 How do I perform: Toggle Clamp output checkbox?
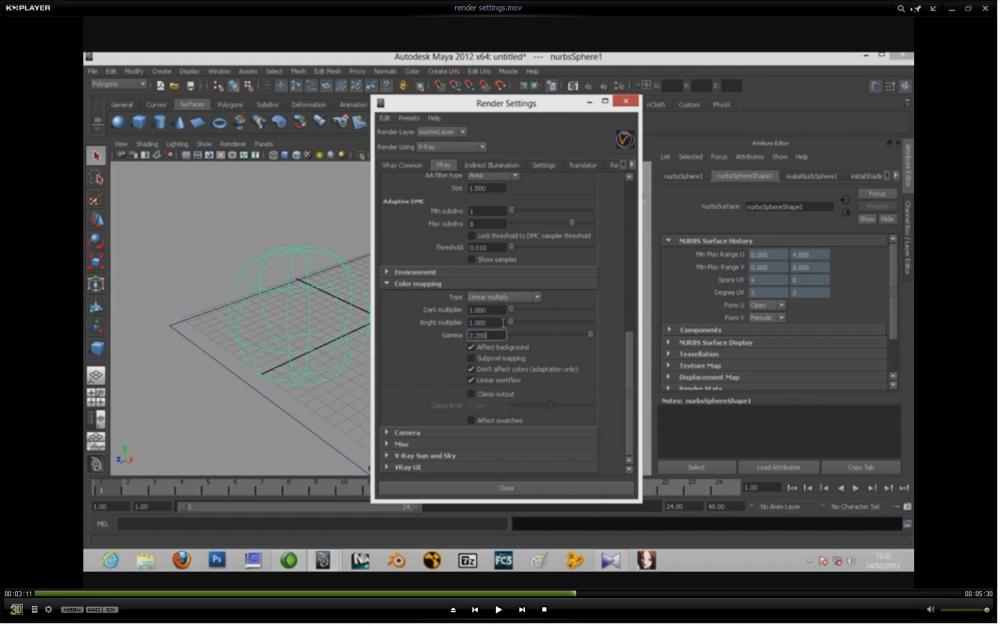(x=471, y=394)
